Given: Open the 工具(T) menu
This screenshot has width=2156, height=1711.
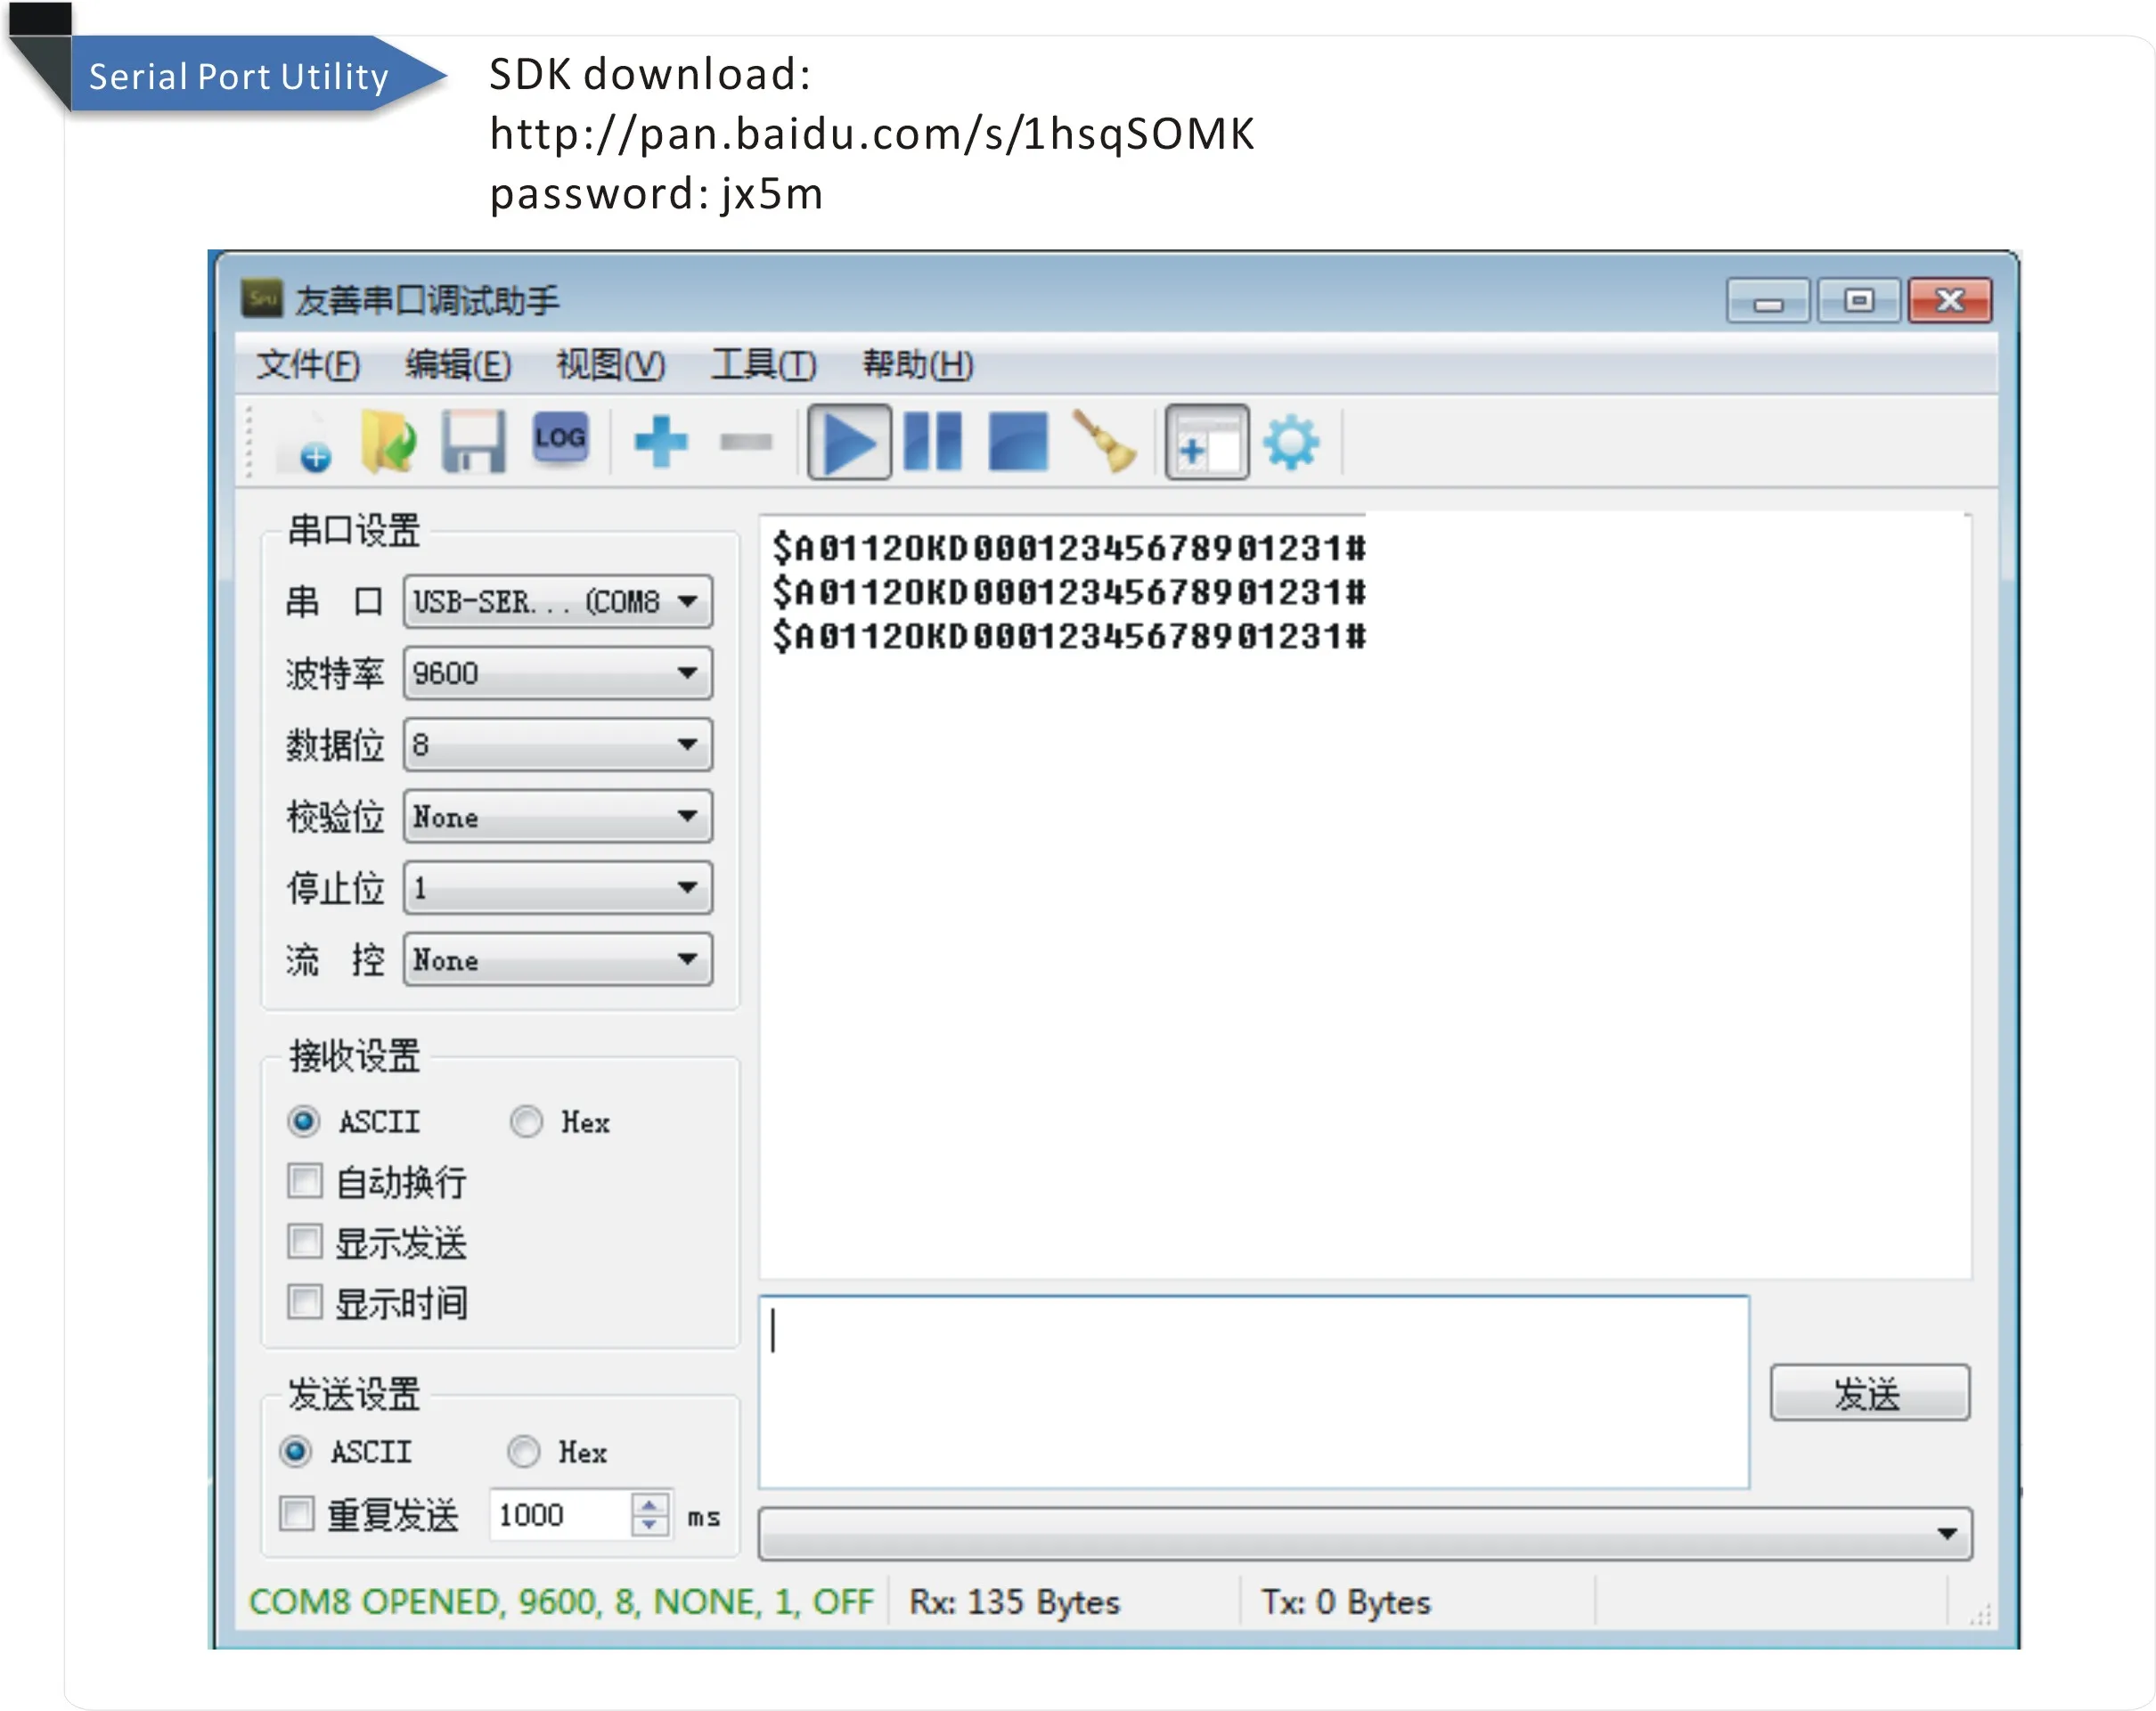Looking at the screenshot, I should coord(763,365).
